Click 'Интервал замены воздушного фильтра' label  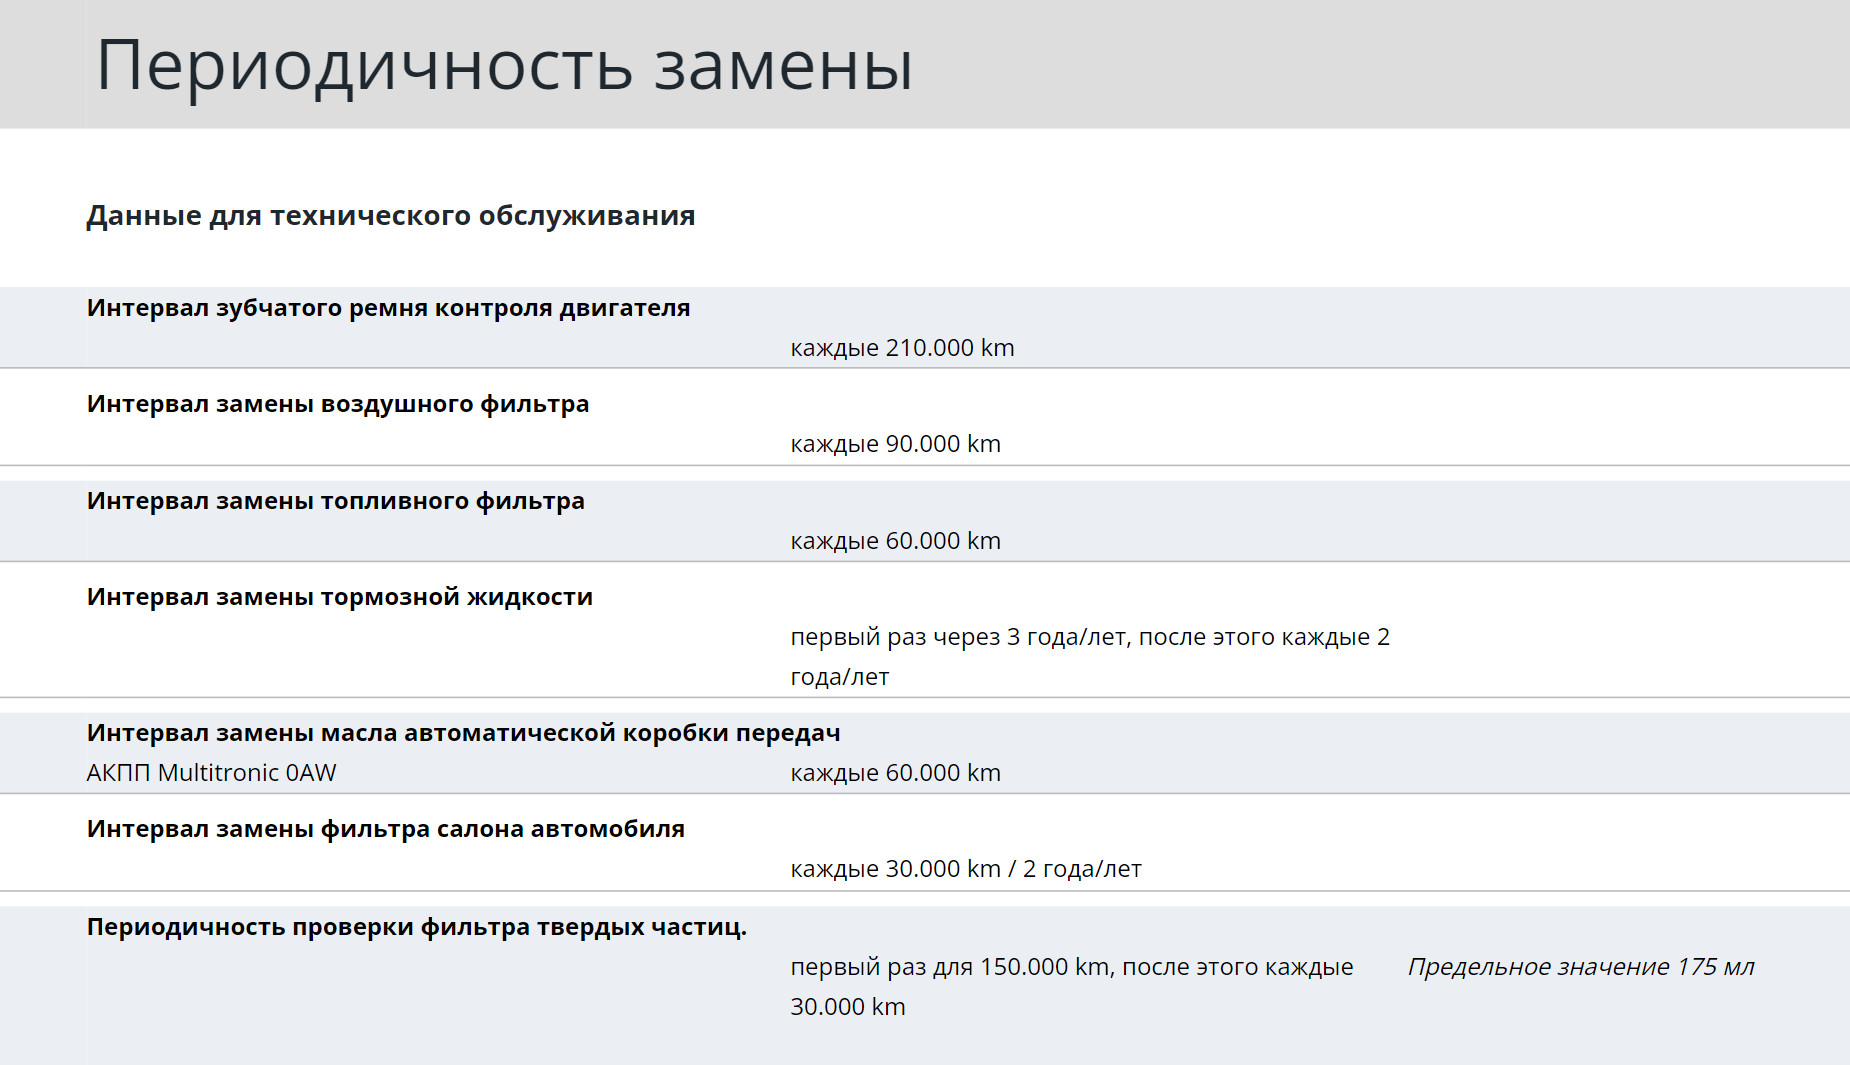(337, 404)
